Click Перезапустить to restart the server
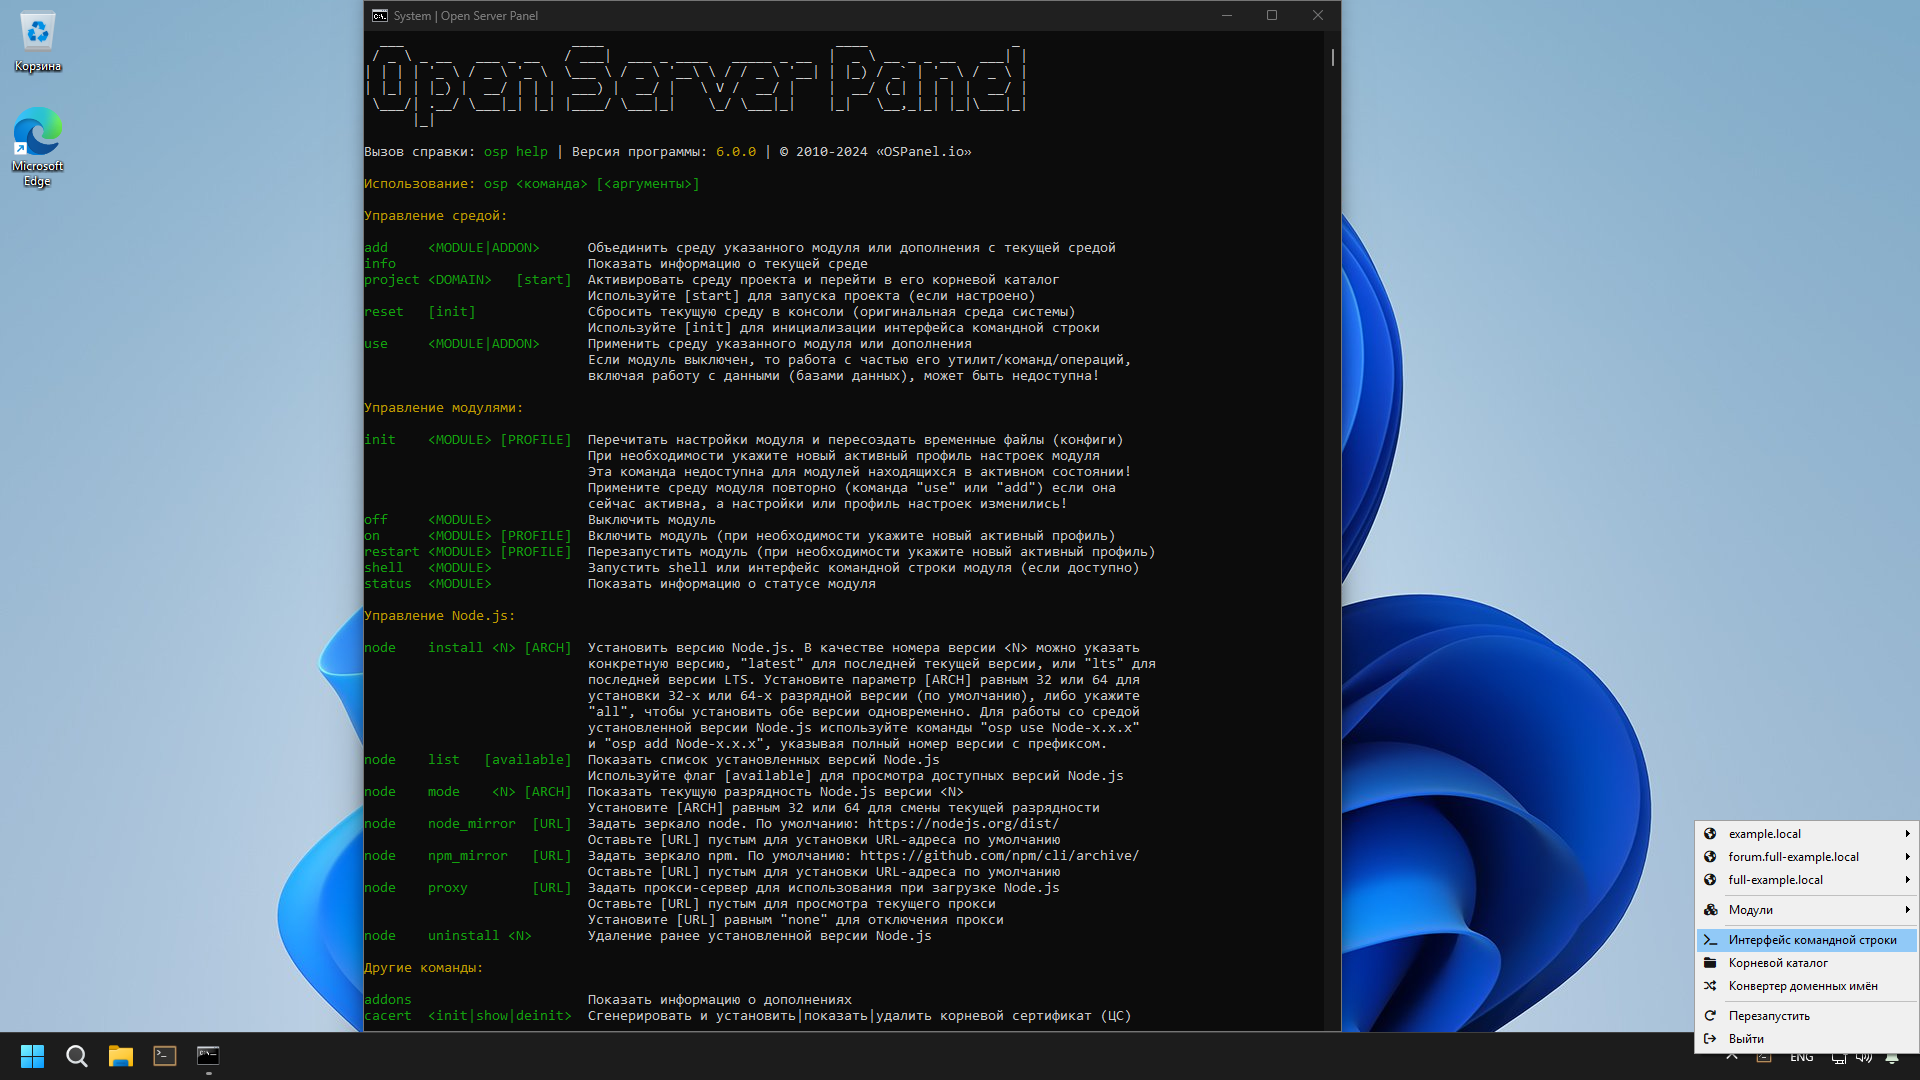Image resolution: width=1920 pixels, height=1080 pixels. tap(1769, 1015)
